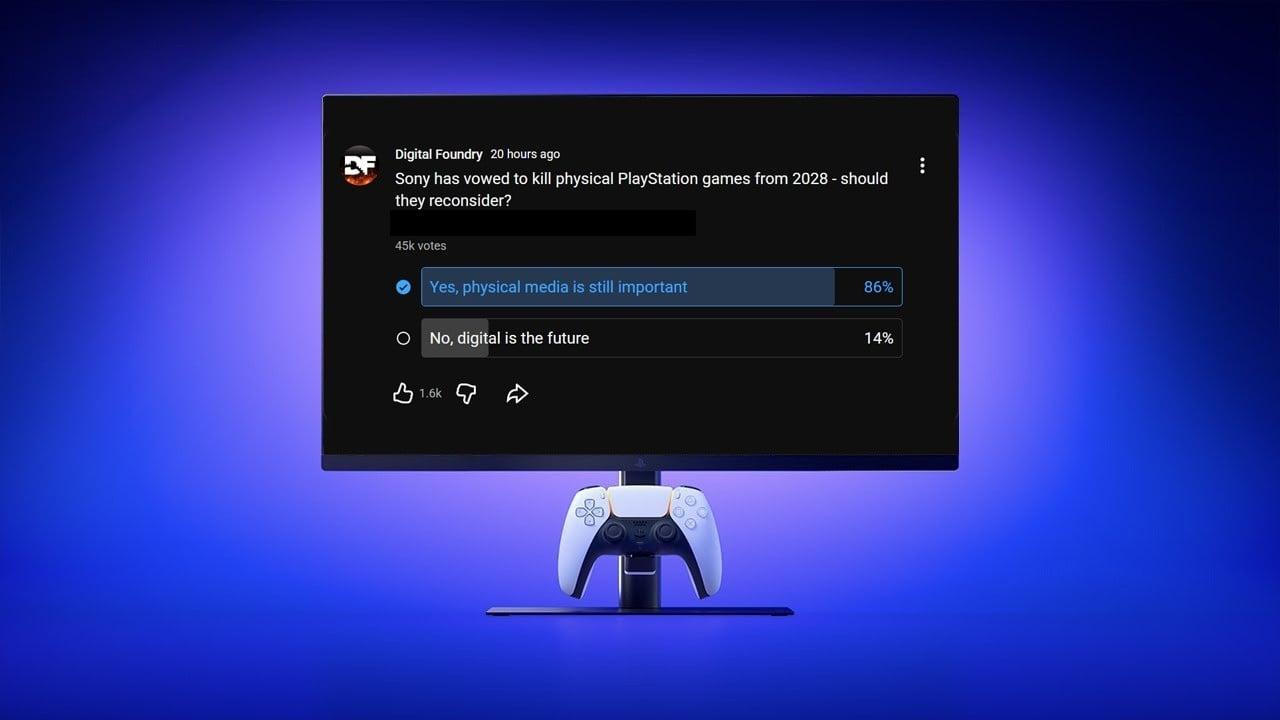The height and width of the screenshot is (720, 1280).
Task: Open the Digital Foundry channel avatar
Action: click(360, 166)
